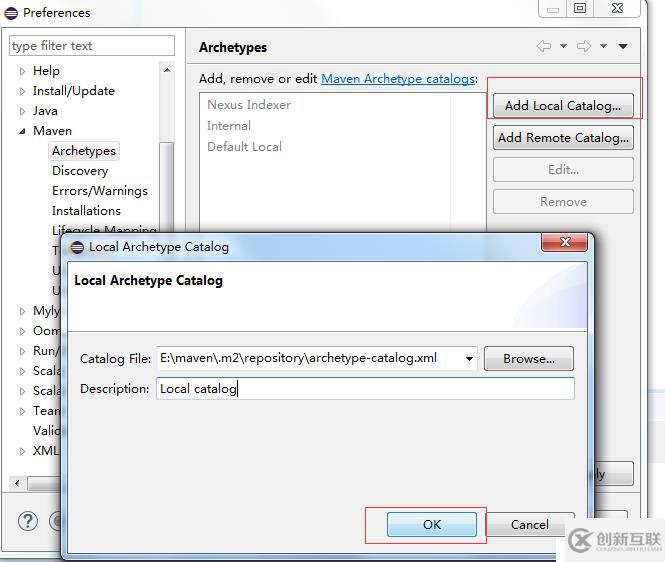Viewport: 665px width, 562px height.
Task: Click the Edit button
Action: point(563,170)
